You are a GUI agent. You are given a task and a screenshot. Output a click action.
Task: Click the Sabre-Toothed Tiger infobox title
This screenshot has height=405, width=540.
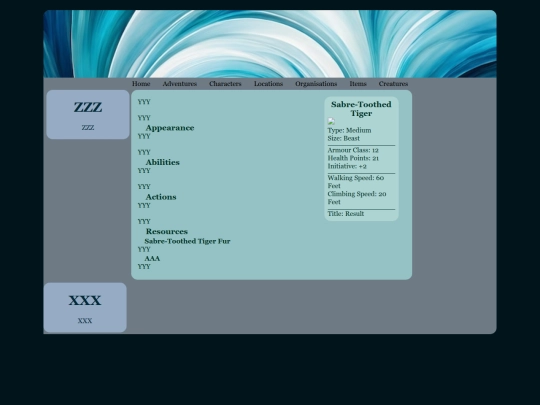[x=361, y=109]
